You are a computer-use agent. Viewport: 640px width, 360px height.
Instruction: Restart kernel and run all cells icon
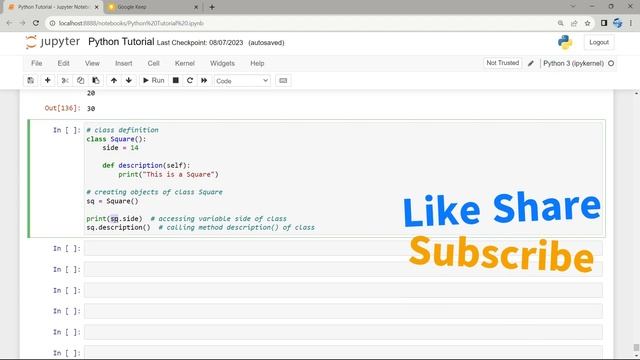click(x=204, y=80)
